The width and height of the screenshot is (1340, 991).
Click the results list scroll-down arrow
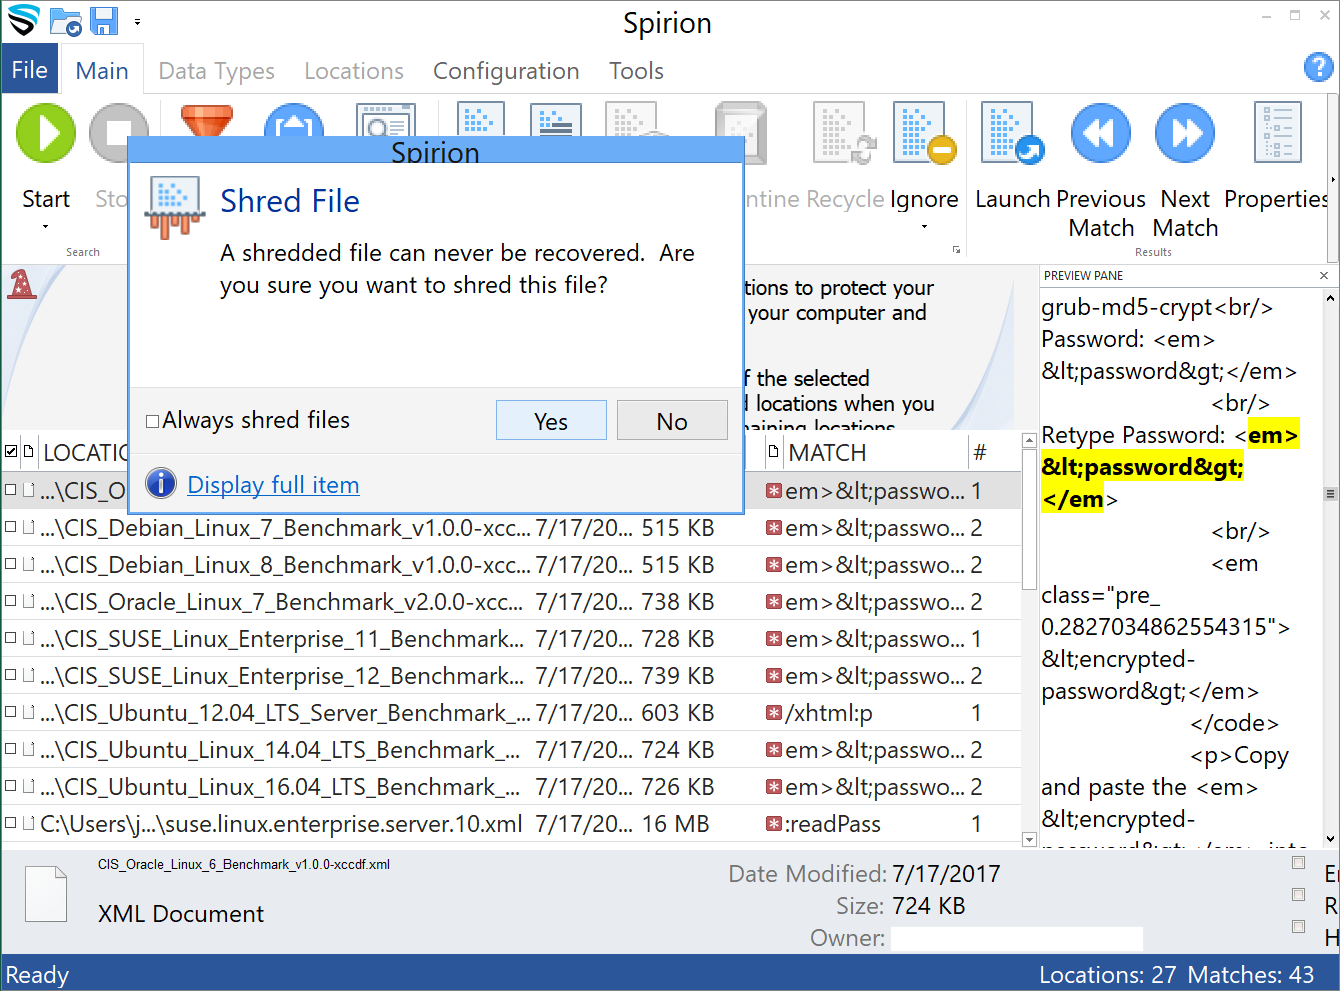click(1029, 840)
